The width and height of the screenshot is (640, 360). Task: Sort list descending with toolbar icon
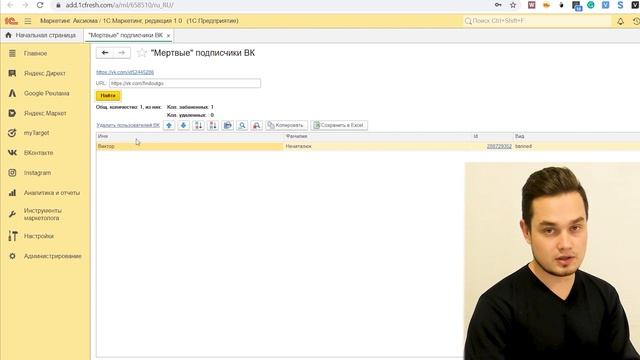pyautogui.click(x=213, y=125)
